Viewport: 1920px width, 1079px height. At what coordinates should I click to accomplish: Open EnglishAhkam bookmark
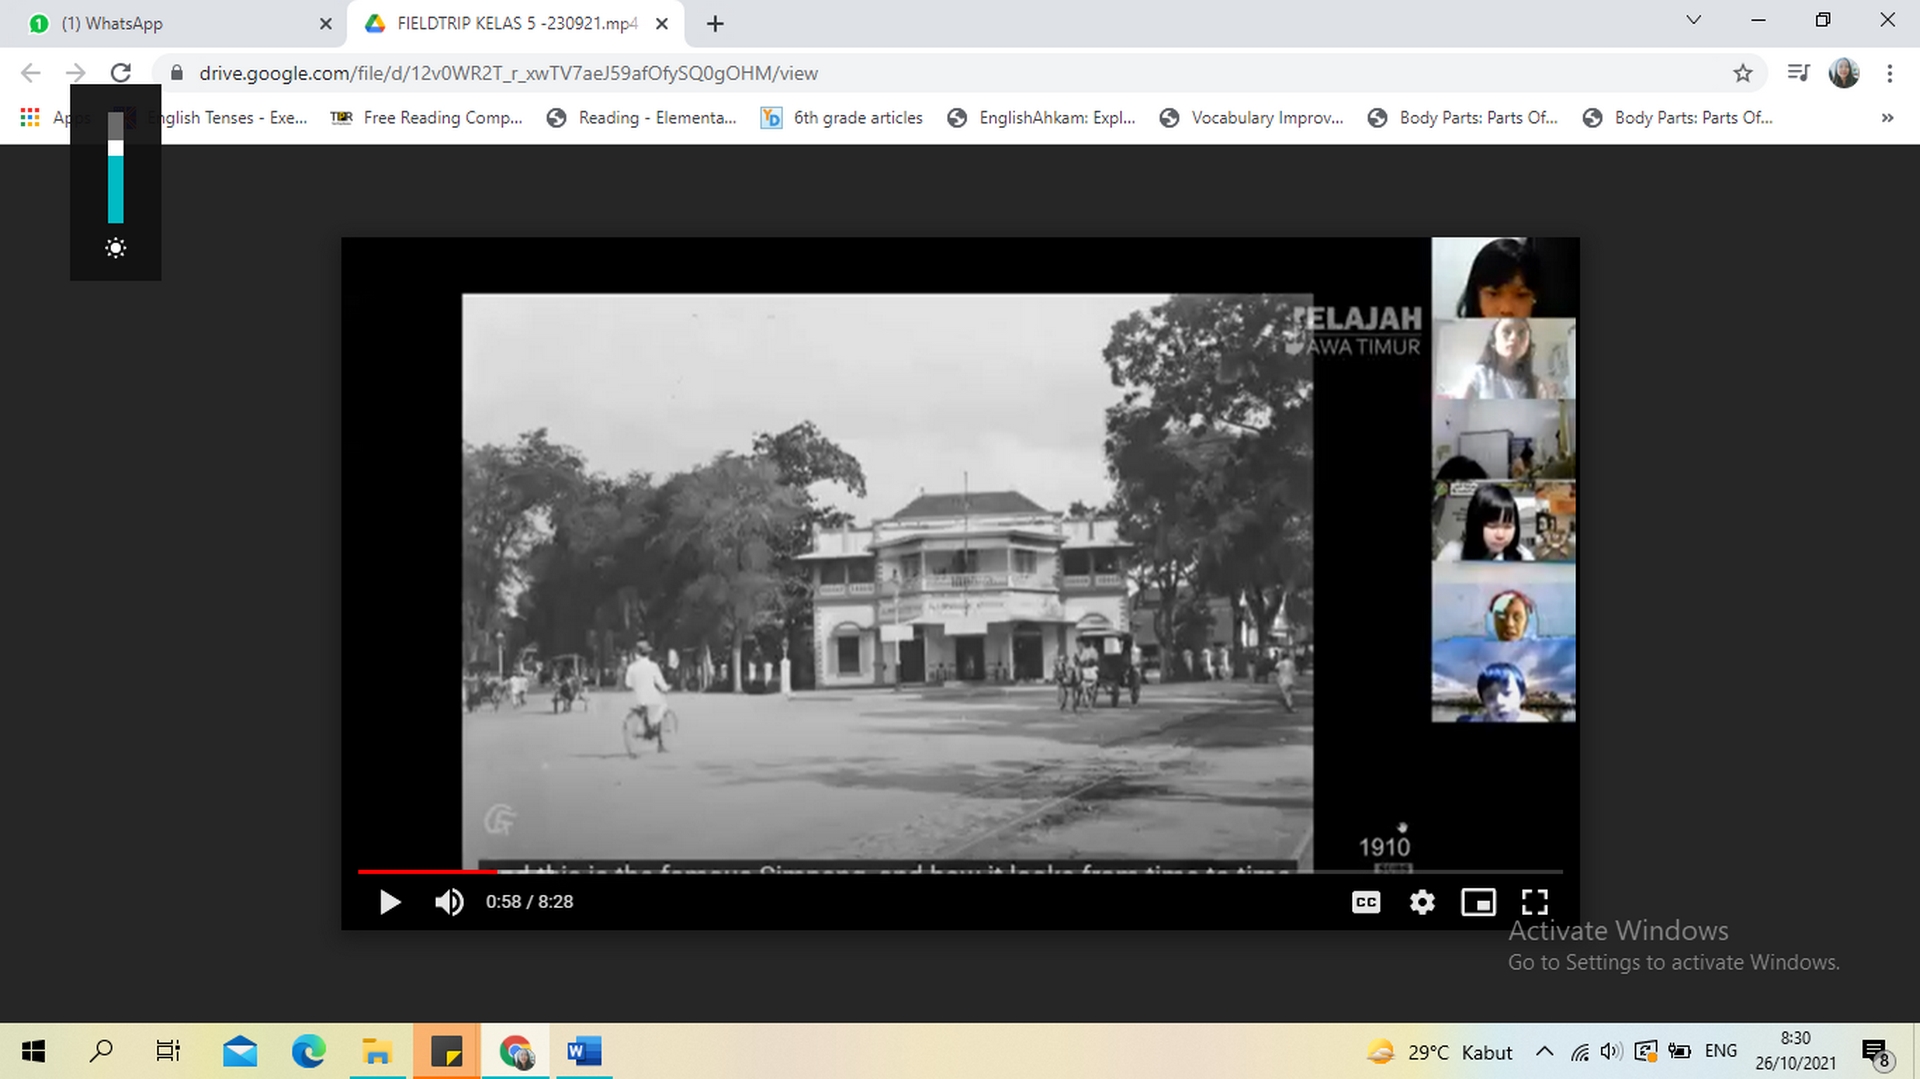[1042, 117]
